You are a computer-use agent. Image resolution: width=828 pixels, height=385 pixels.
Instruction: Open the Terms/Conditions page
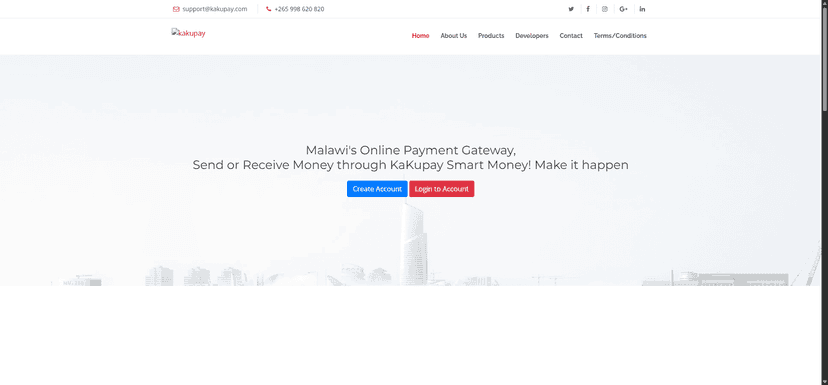point(620,36)
